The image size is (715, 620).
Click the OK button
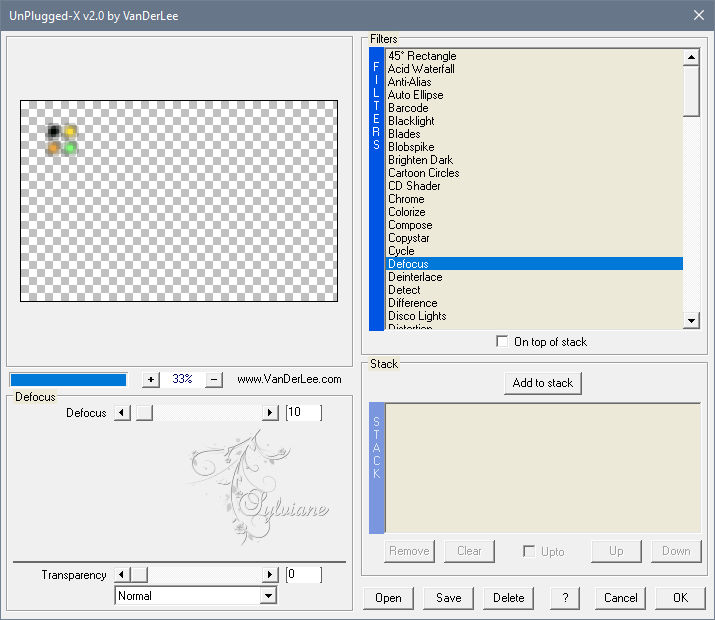[x=680, y=598]
